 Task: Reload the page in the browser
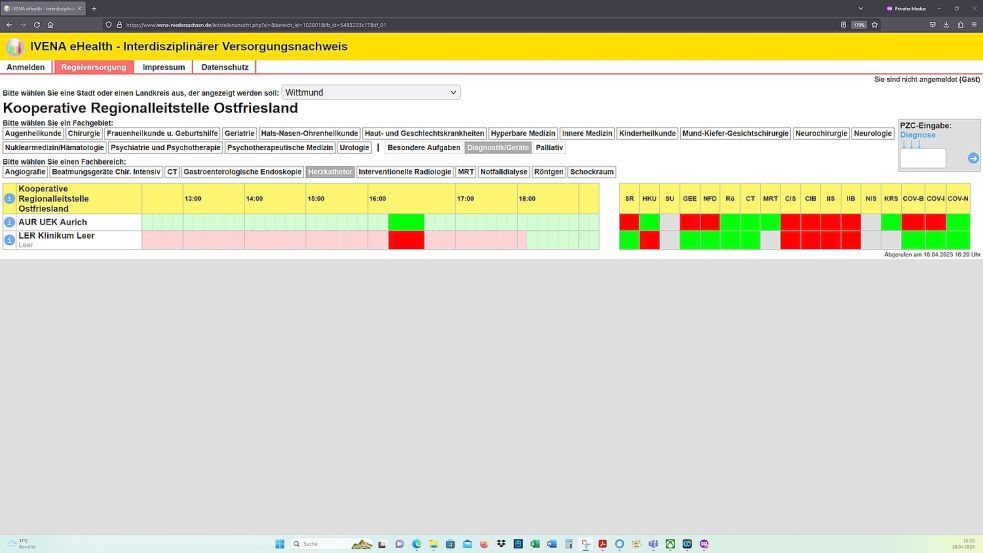pos(36,25)
